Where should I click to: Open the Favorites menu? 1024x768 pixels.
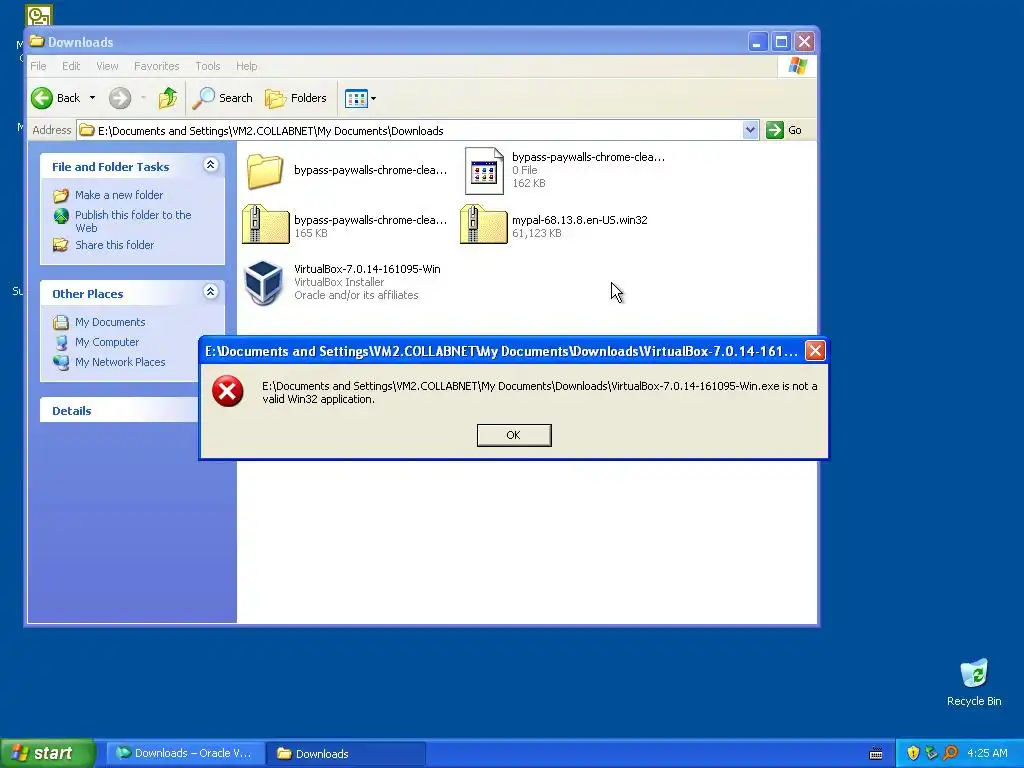[157, 66]
